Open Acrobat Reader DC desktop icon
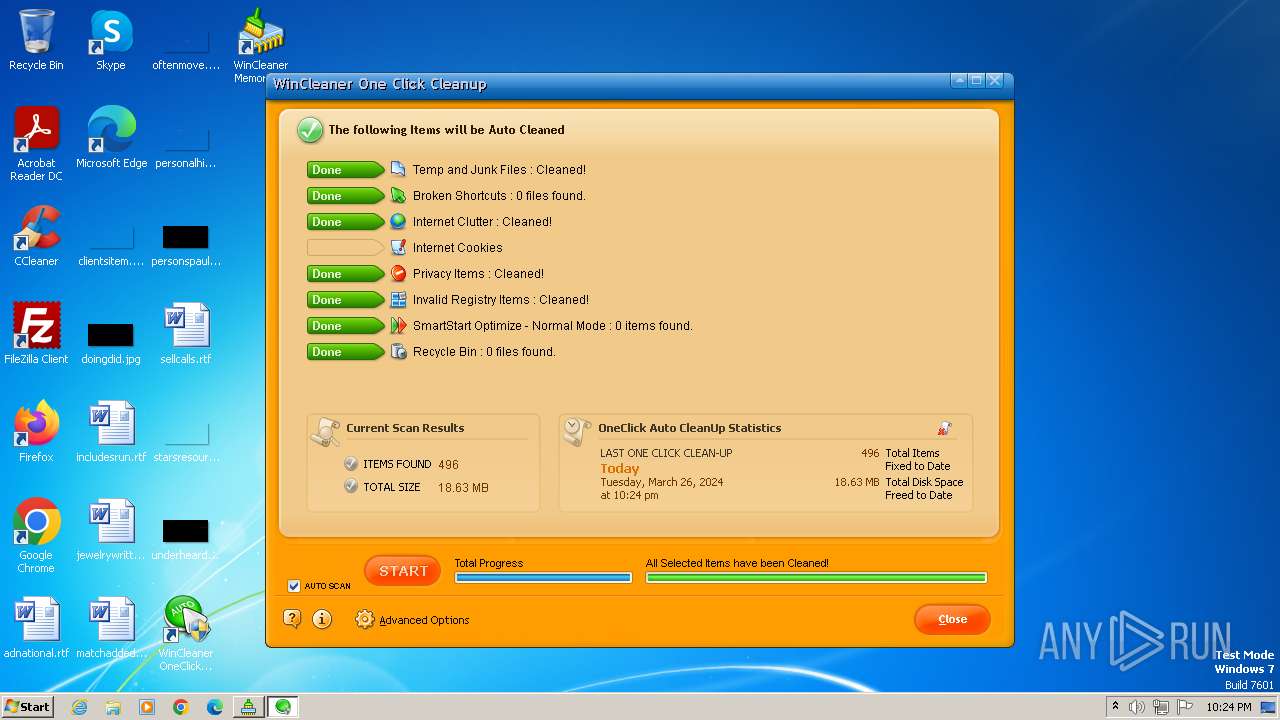 pyautogui.click(x=36, y=144)
